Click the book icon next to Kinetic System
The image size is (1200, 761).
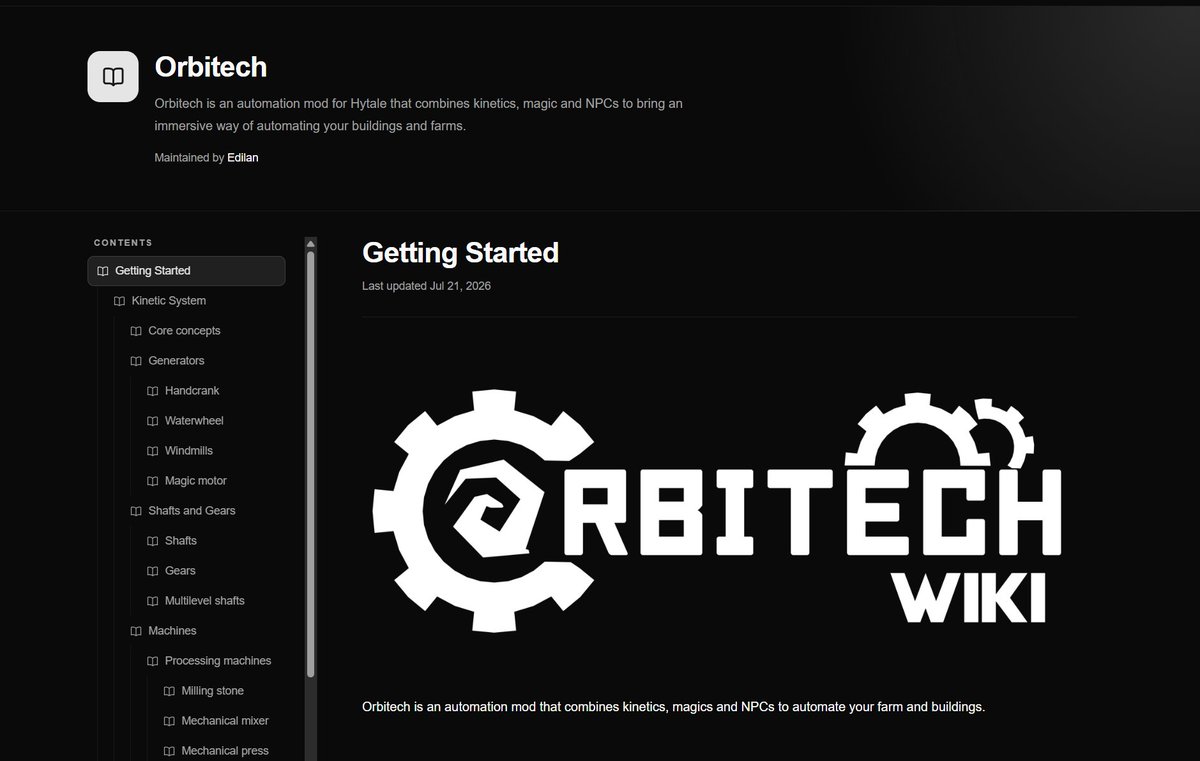(120, 301)
